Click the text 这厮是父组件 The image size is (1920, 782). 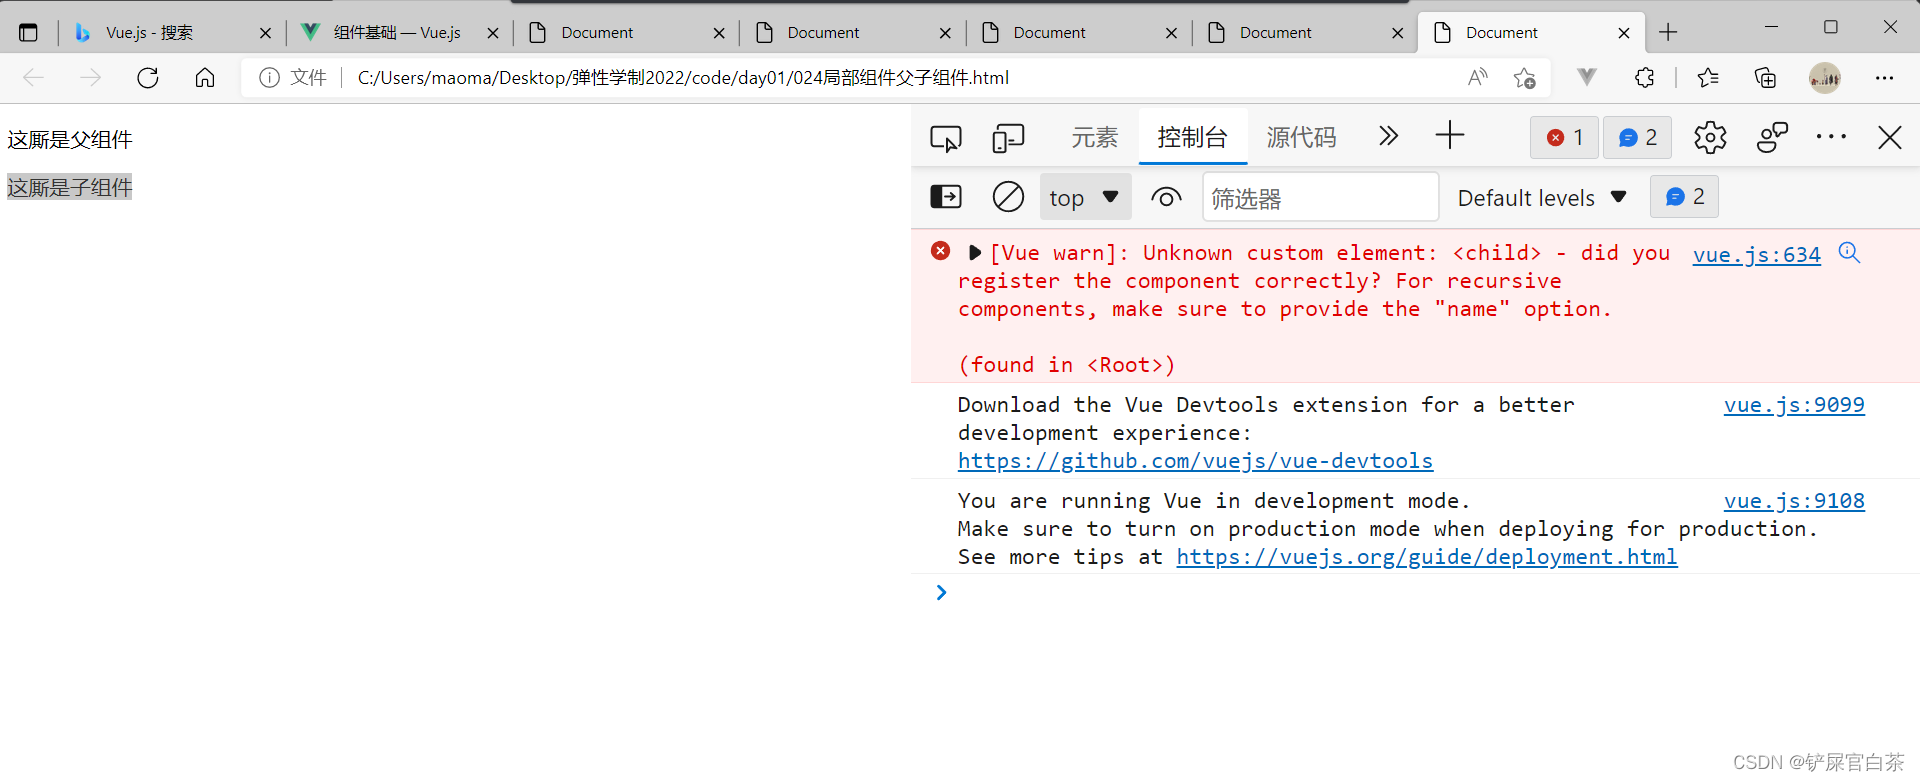pos(70,140)
